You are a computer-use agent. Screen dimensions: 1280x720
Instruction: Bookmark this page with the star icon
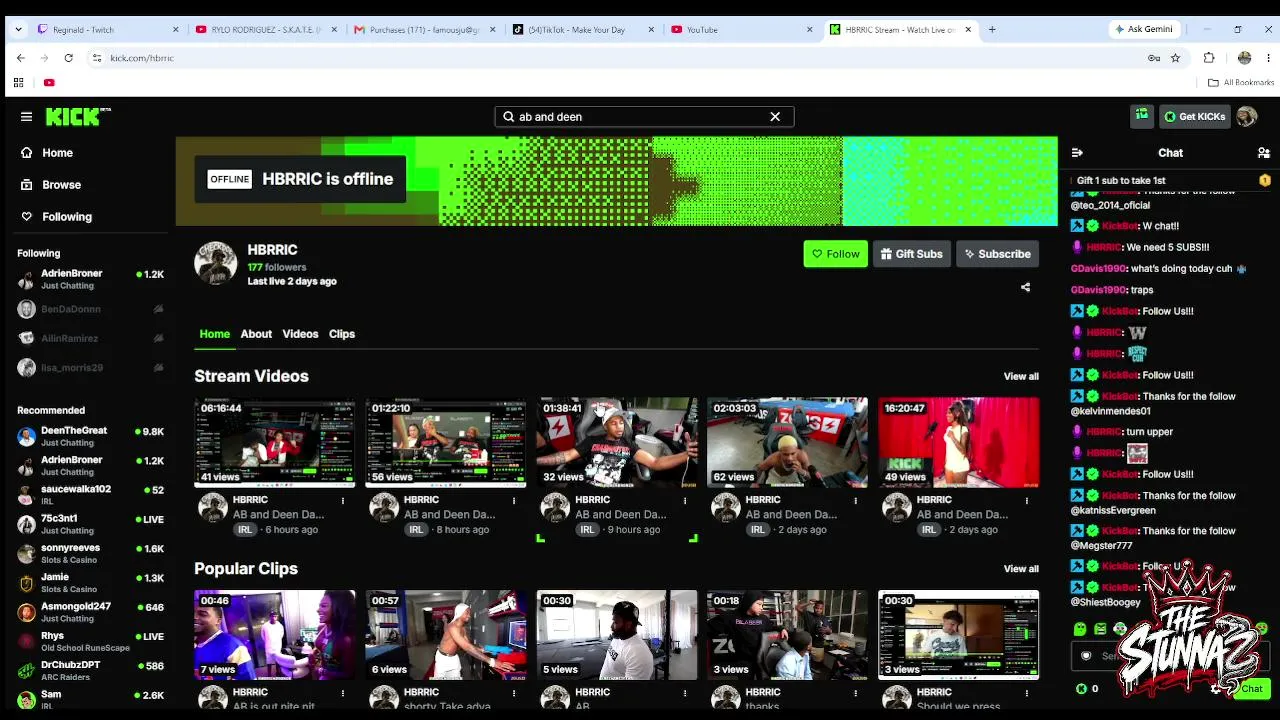(1175, 58)
